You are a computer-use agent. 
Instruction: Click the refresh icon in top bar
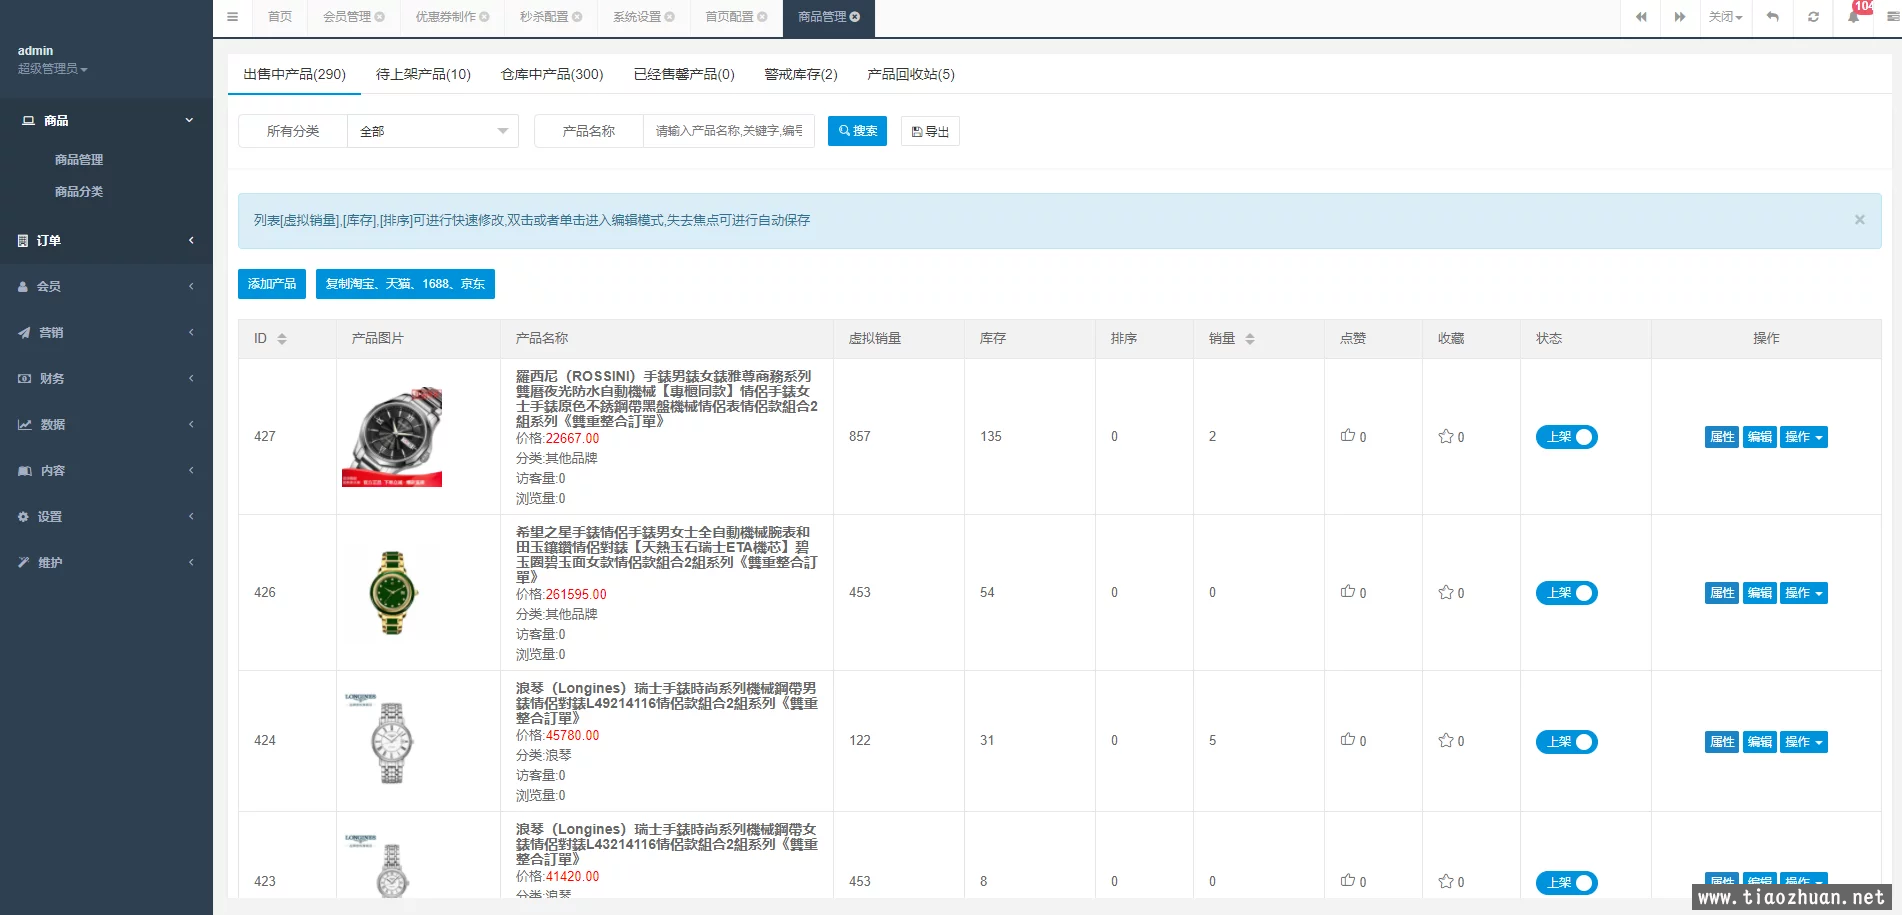click(1813, 17)
